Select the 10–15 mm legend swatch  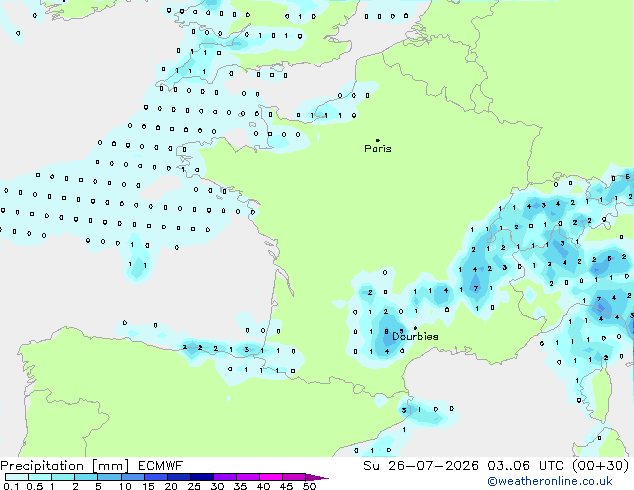(x=133, y=477)
